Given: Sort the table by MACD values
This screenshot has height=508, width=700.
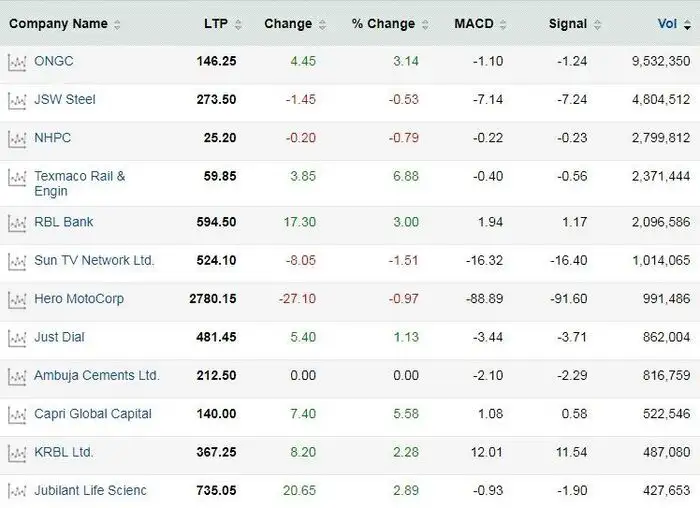Looking at the screenshot, I should (x=472, y=24).
